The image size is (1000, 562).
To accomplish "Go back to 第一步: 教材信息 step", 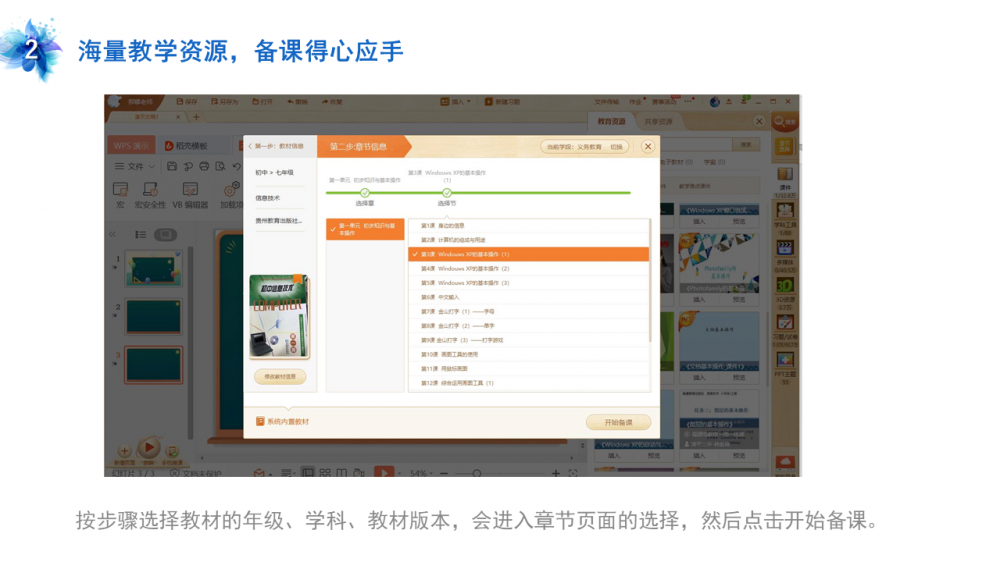I will coord(278,146).
